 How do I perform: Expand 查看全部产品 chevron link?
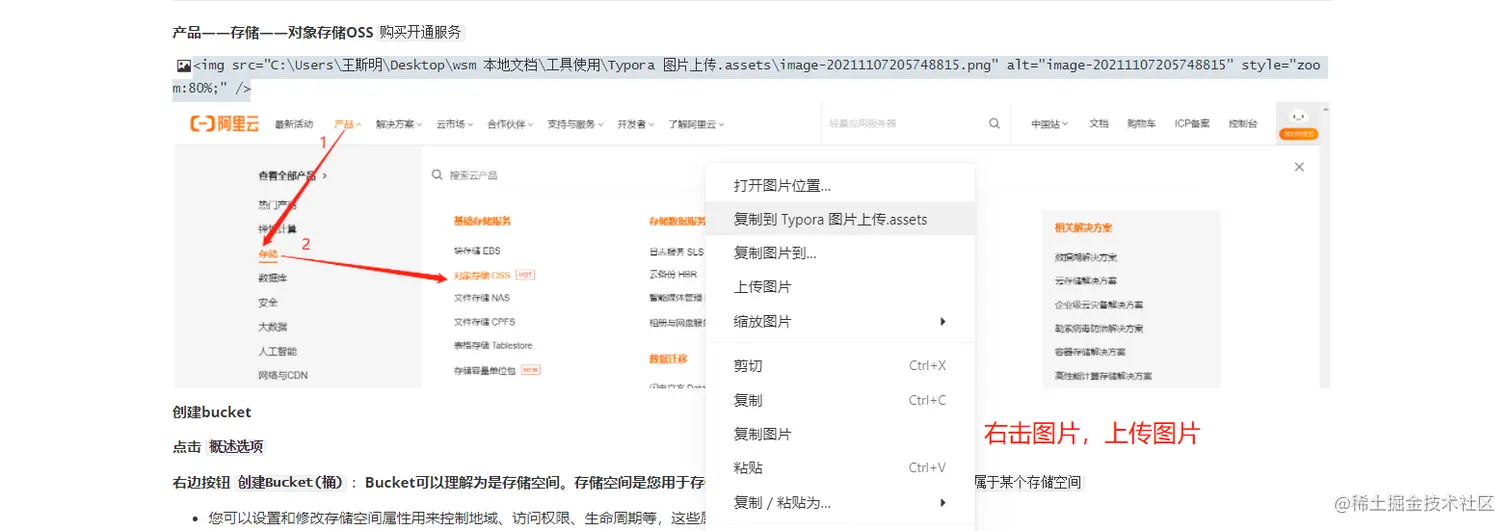pos(292,175)
